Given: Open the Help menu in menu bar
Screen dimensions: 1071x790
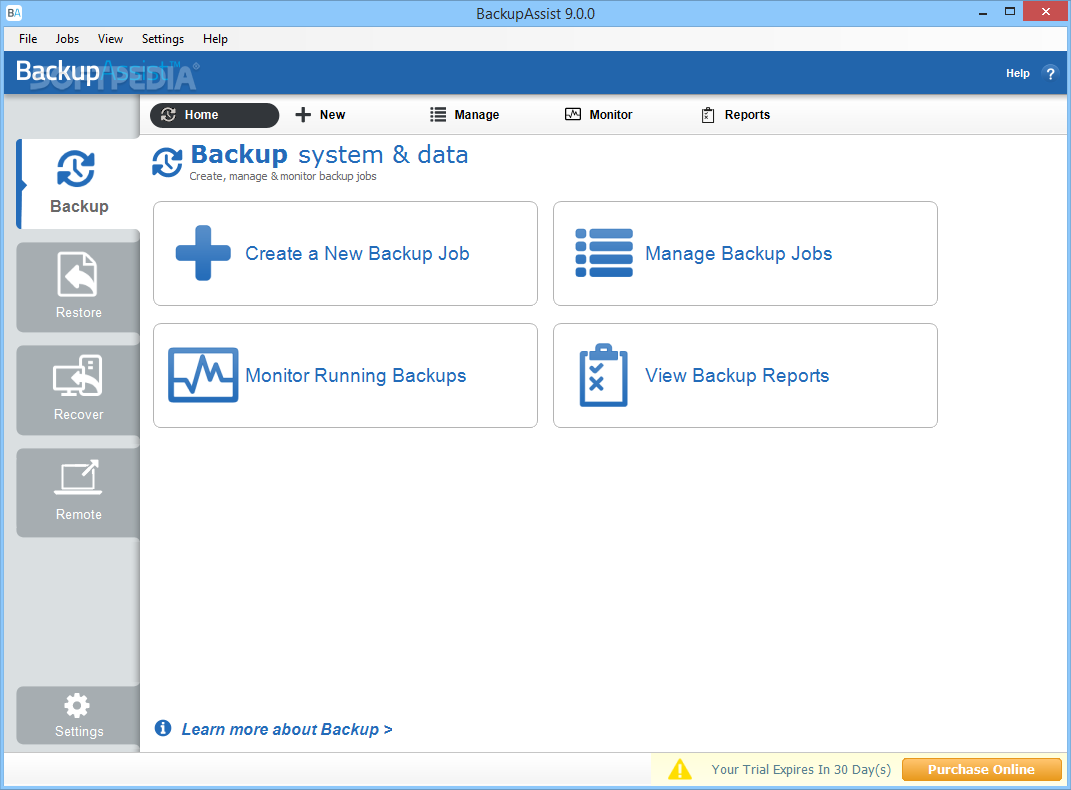Looking at the screenshot, I should [x=215, y=39].
